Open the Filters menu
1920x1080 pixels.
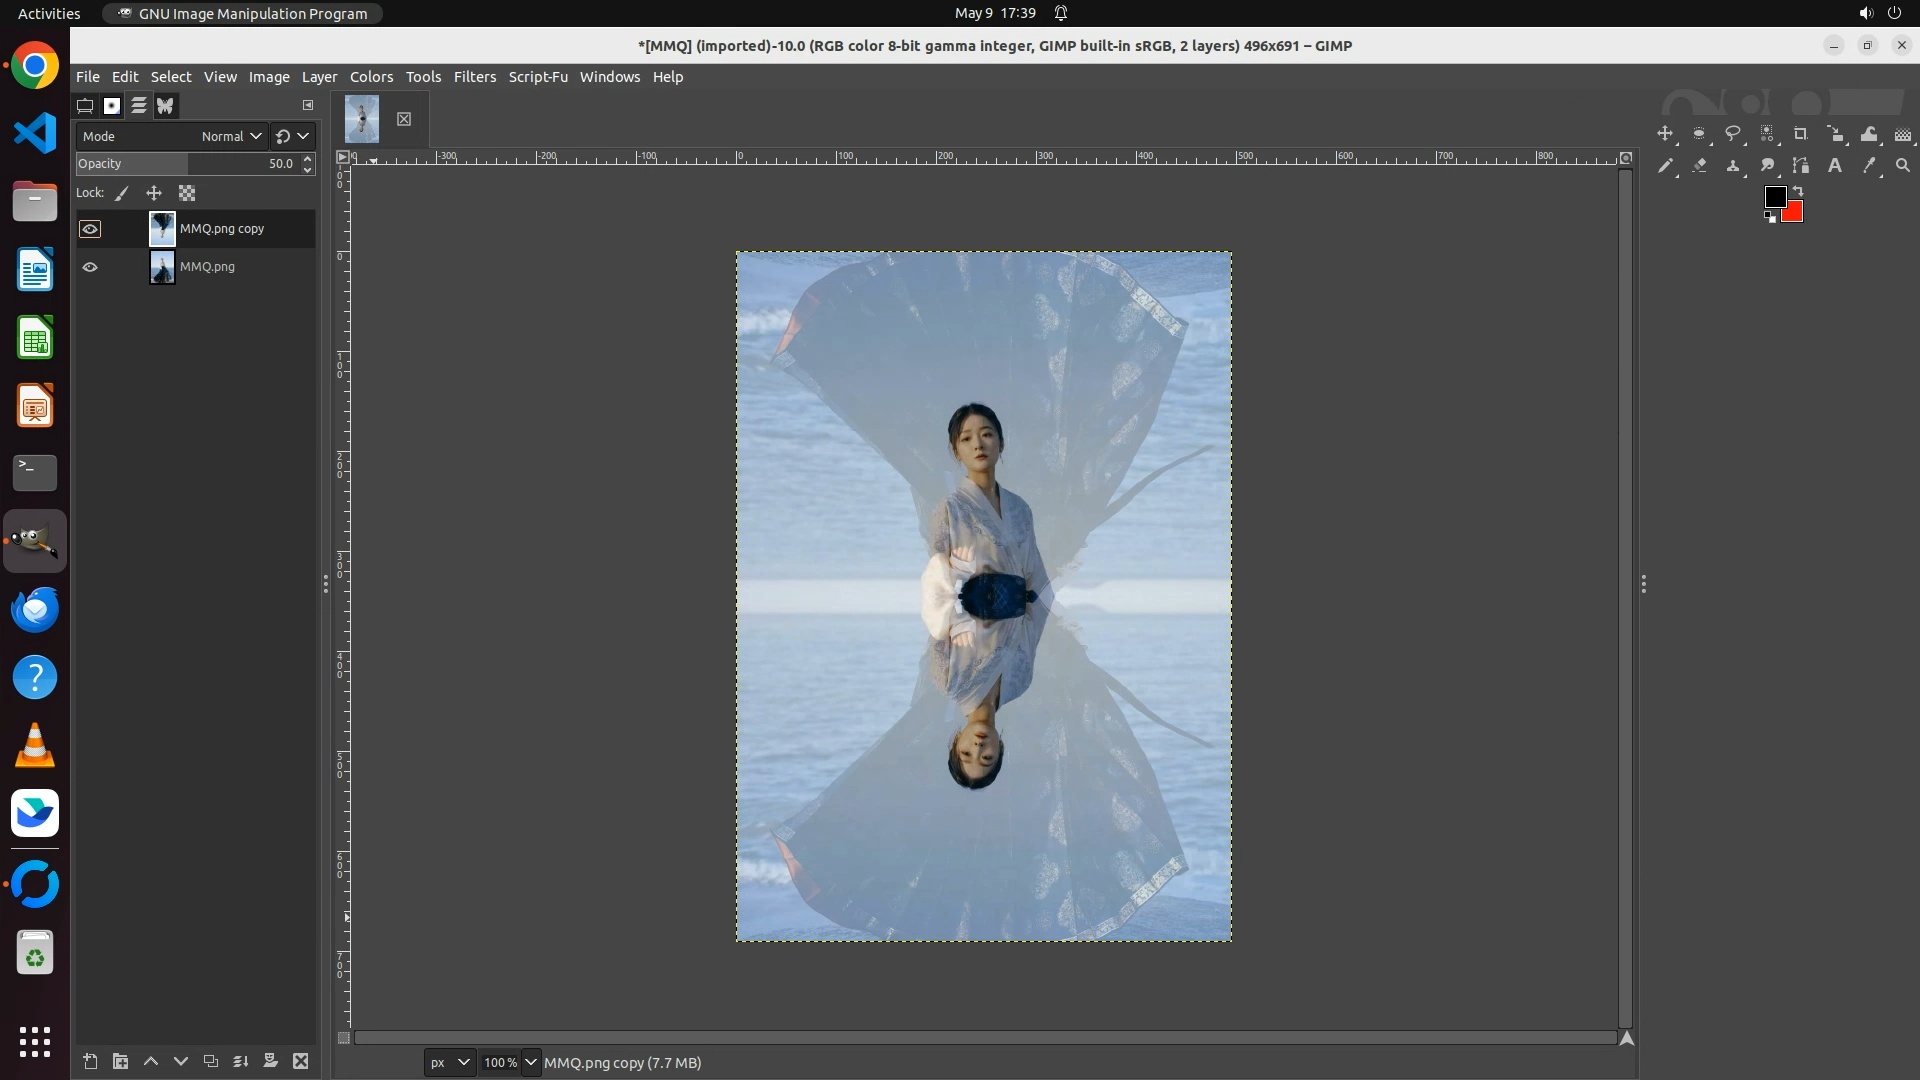(474, 77)
